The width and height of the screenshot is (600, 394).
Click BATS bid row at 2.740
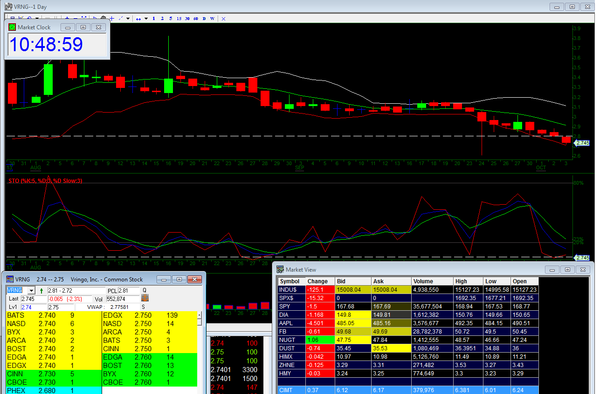click(54, 315)
